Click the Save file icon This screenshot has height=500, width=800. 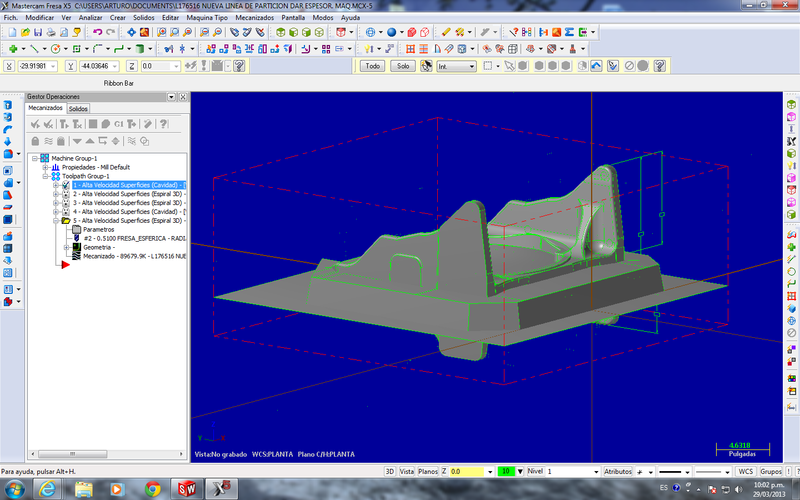point(36,32)
